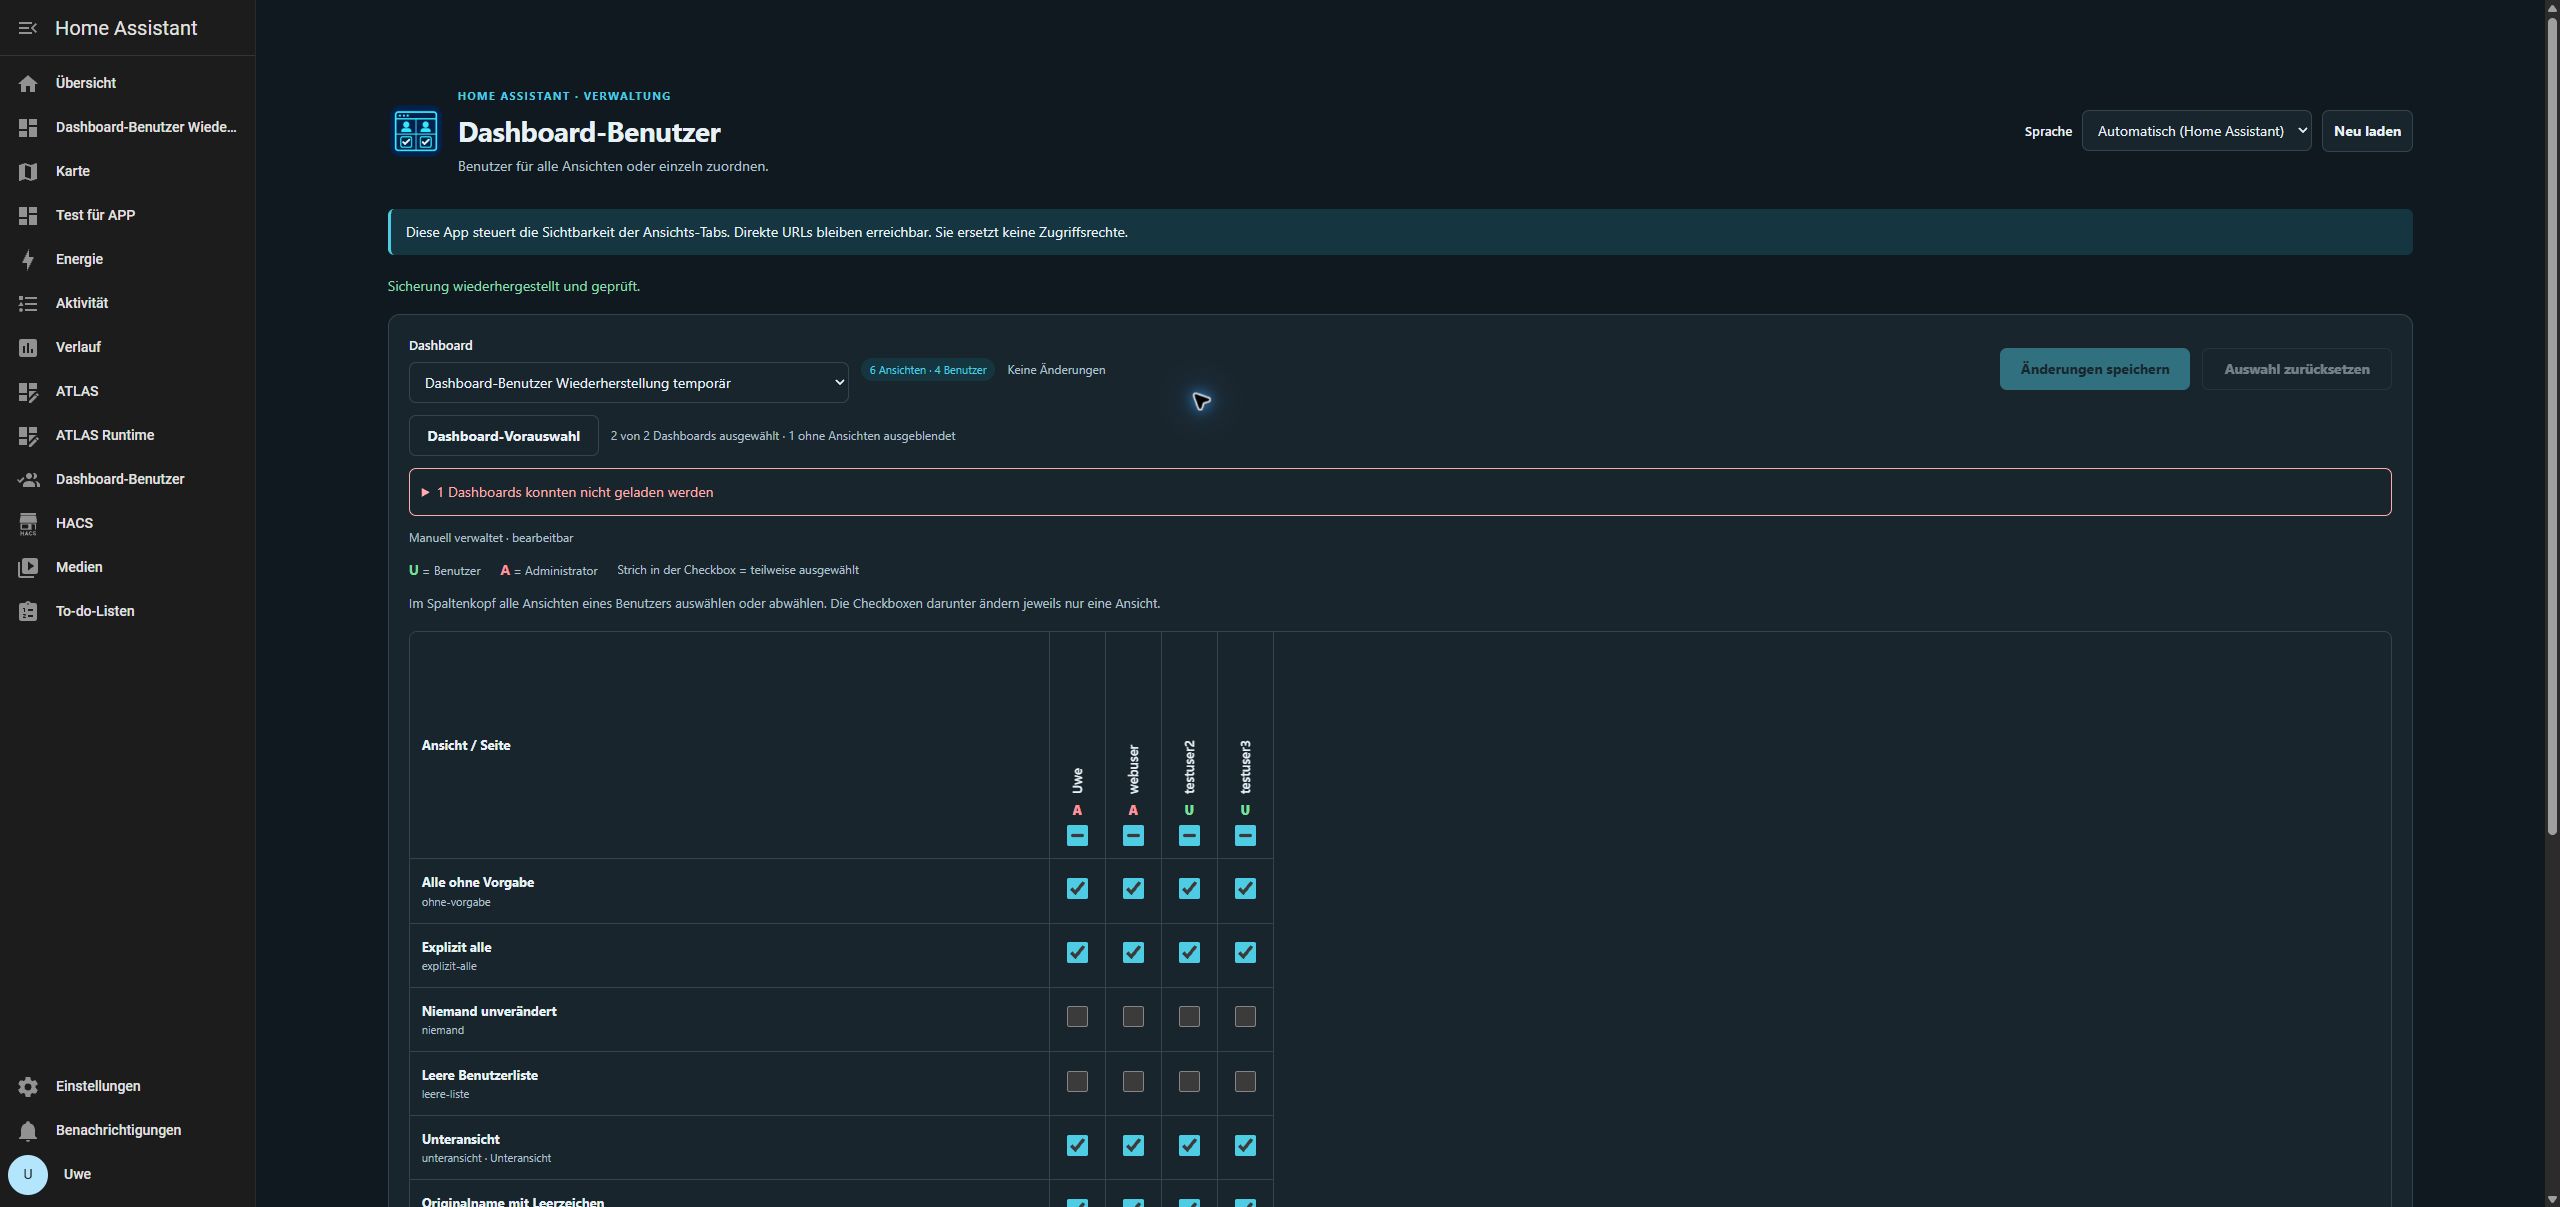Screen dimensions: 2560x1207
Task: Uncheck Unteransicht for testuser3
Action: (x=1245, y=1145)
